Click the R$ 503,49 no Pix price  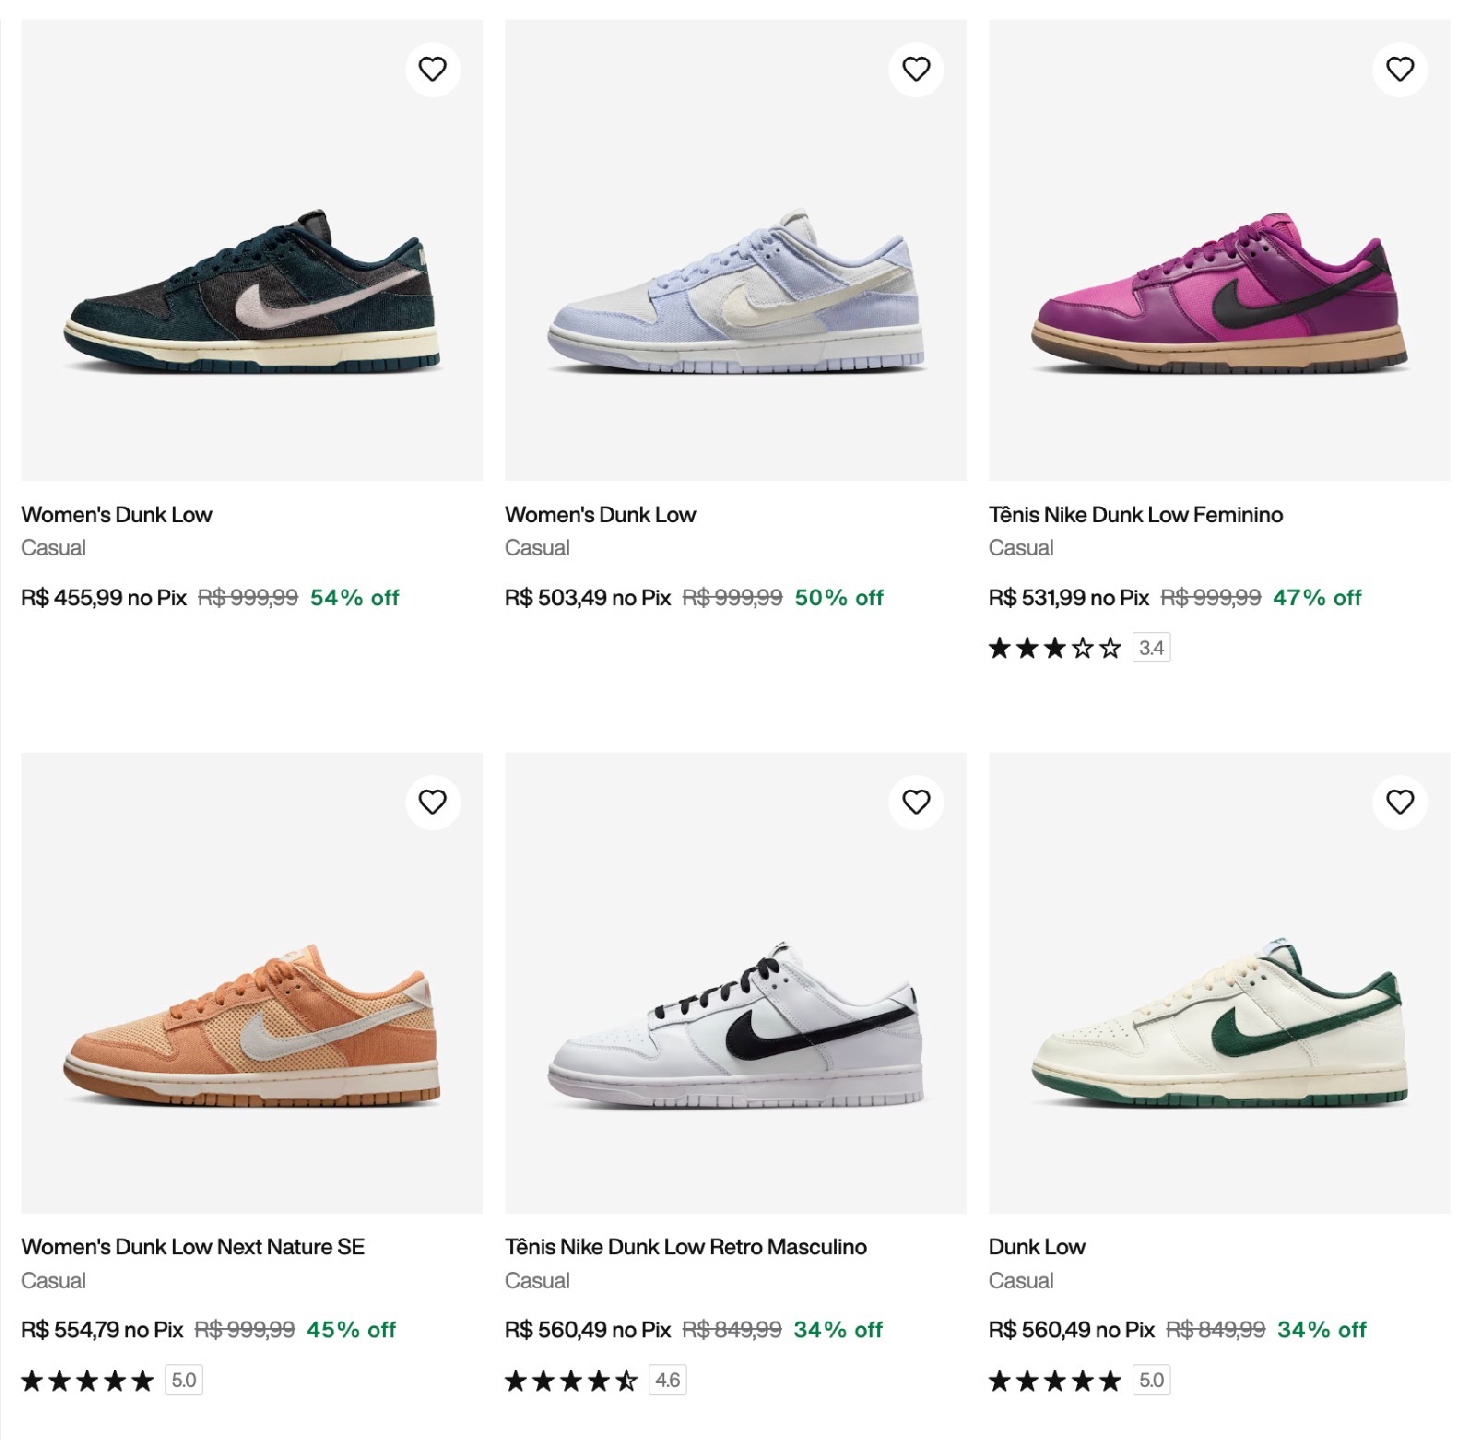[588, 598]
